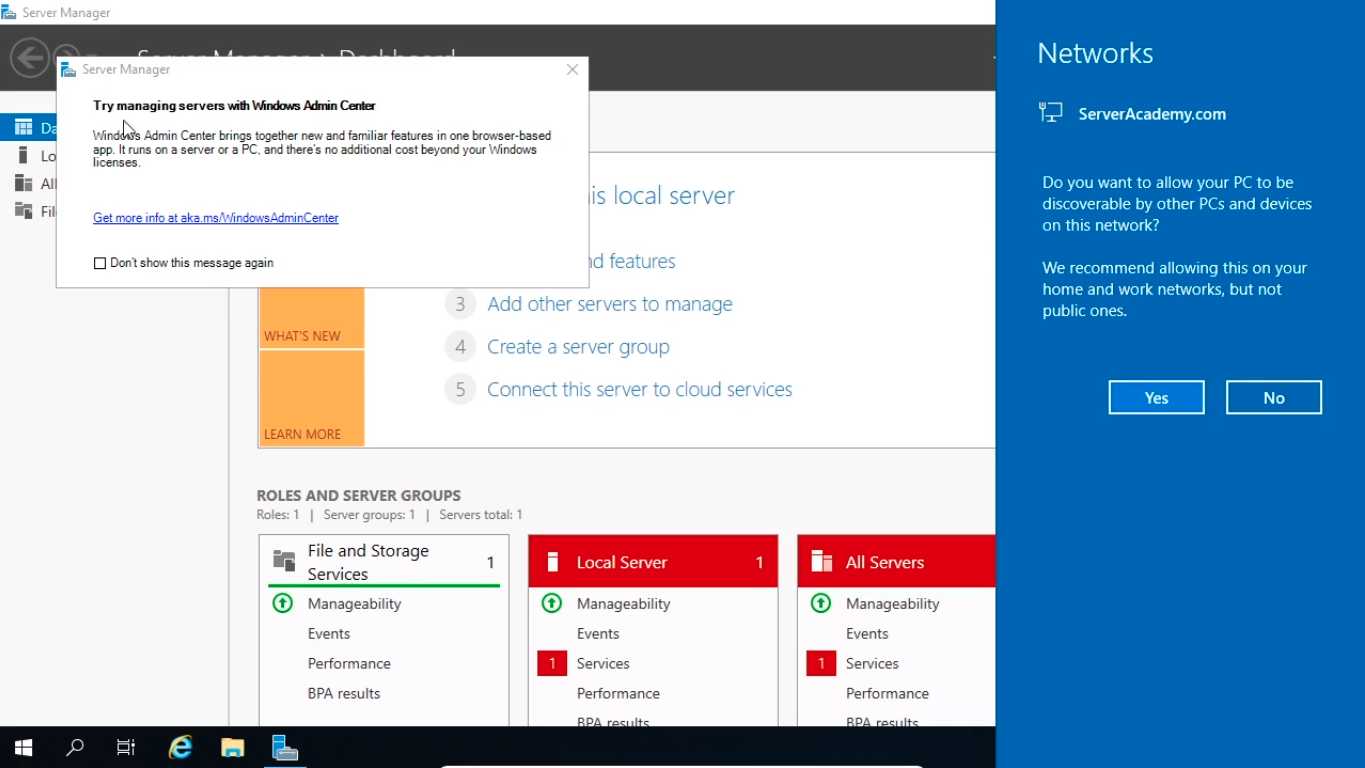Click the green Manageability icon under Local Server

(551, 603)
